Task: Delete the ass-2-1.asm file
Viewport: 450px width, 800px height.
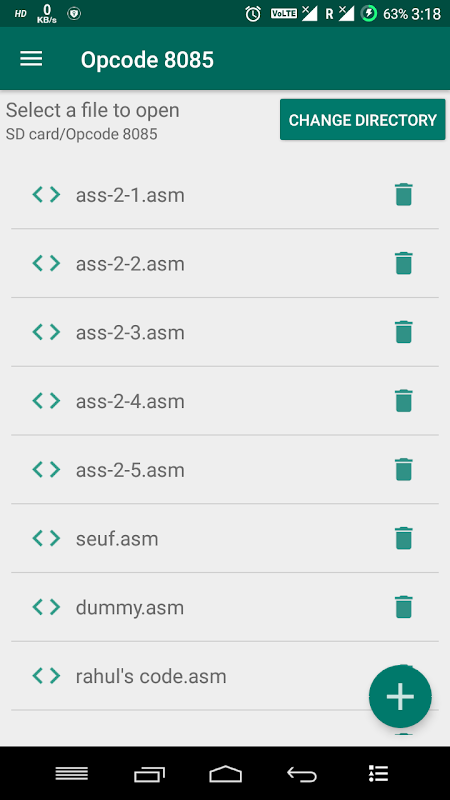Action: 403,195
